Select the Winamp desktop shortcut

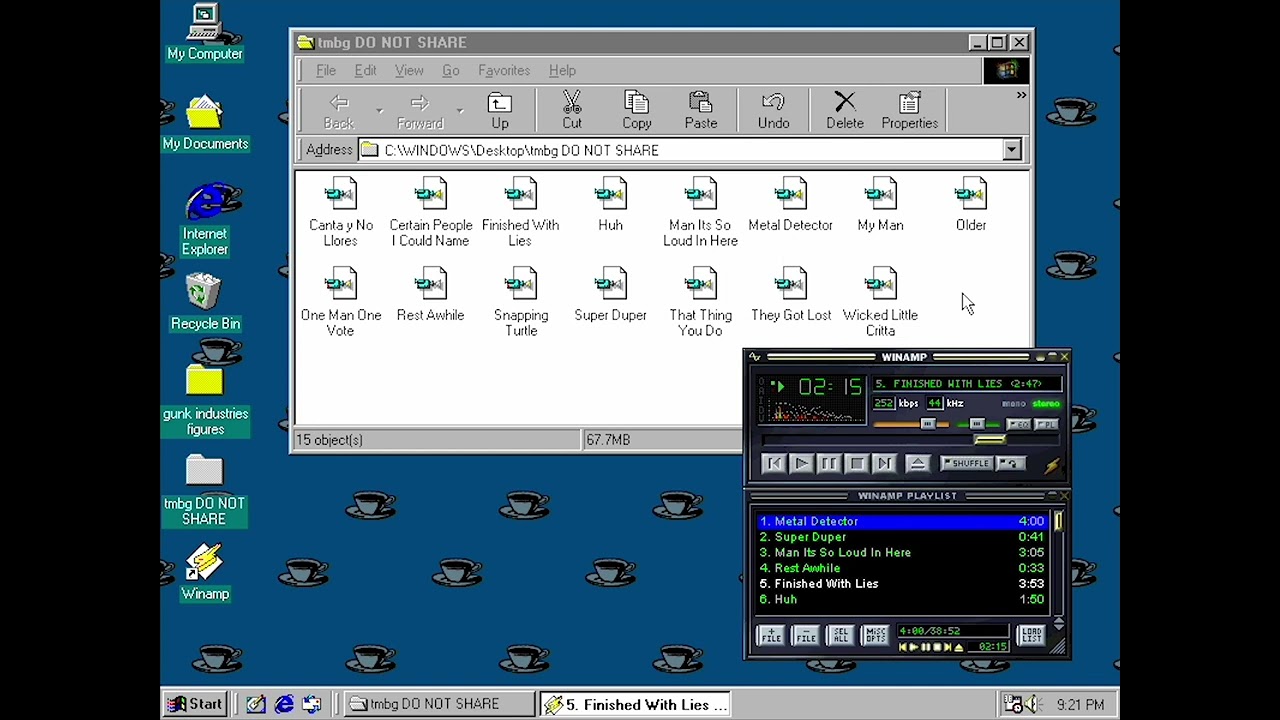point(205,573)
